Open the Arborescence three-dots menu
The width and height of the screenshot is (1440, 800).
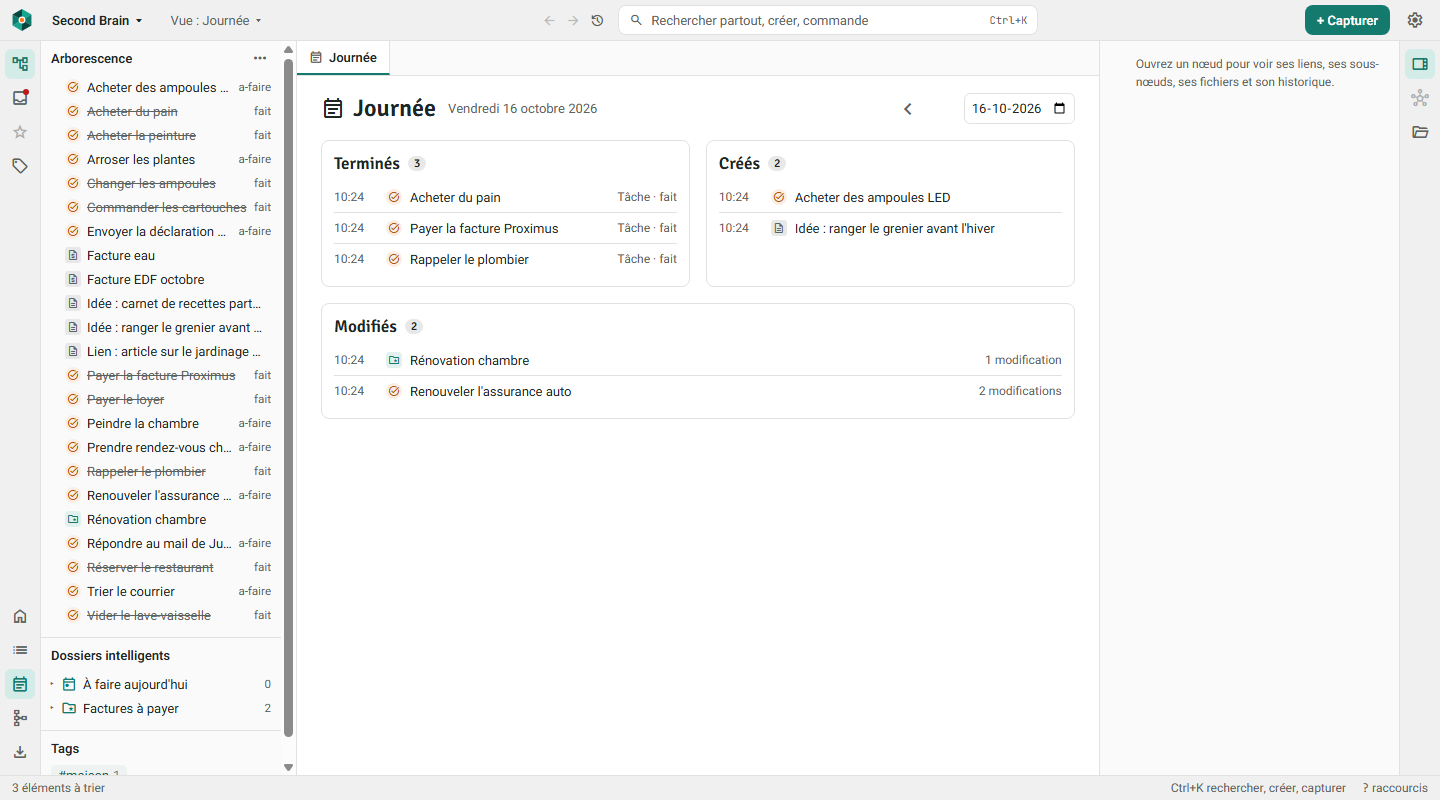pos(260,58)
